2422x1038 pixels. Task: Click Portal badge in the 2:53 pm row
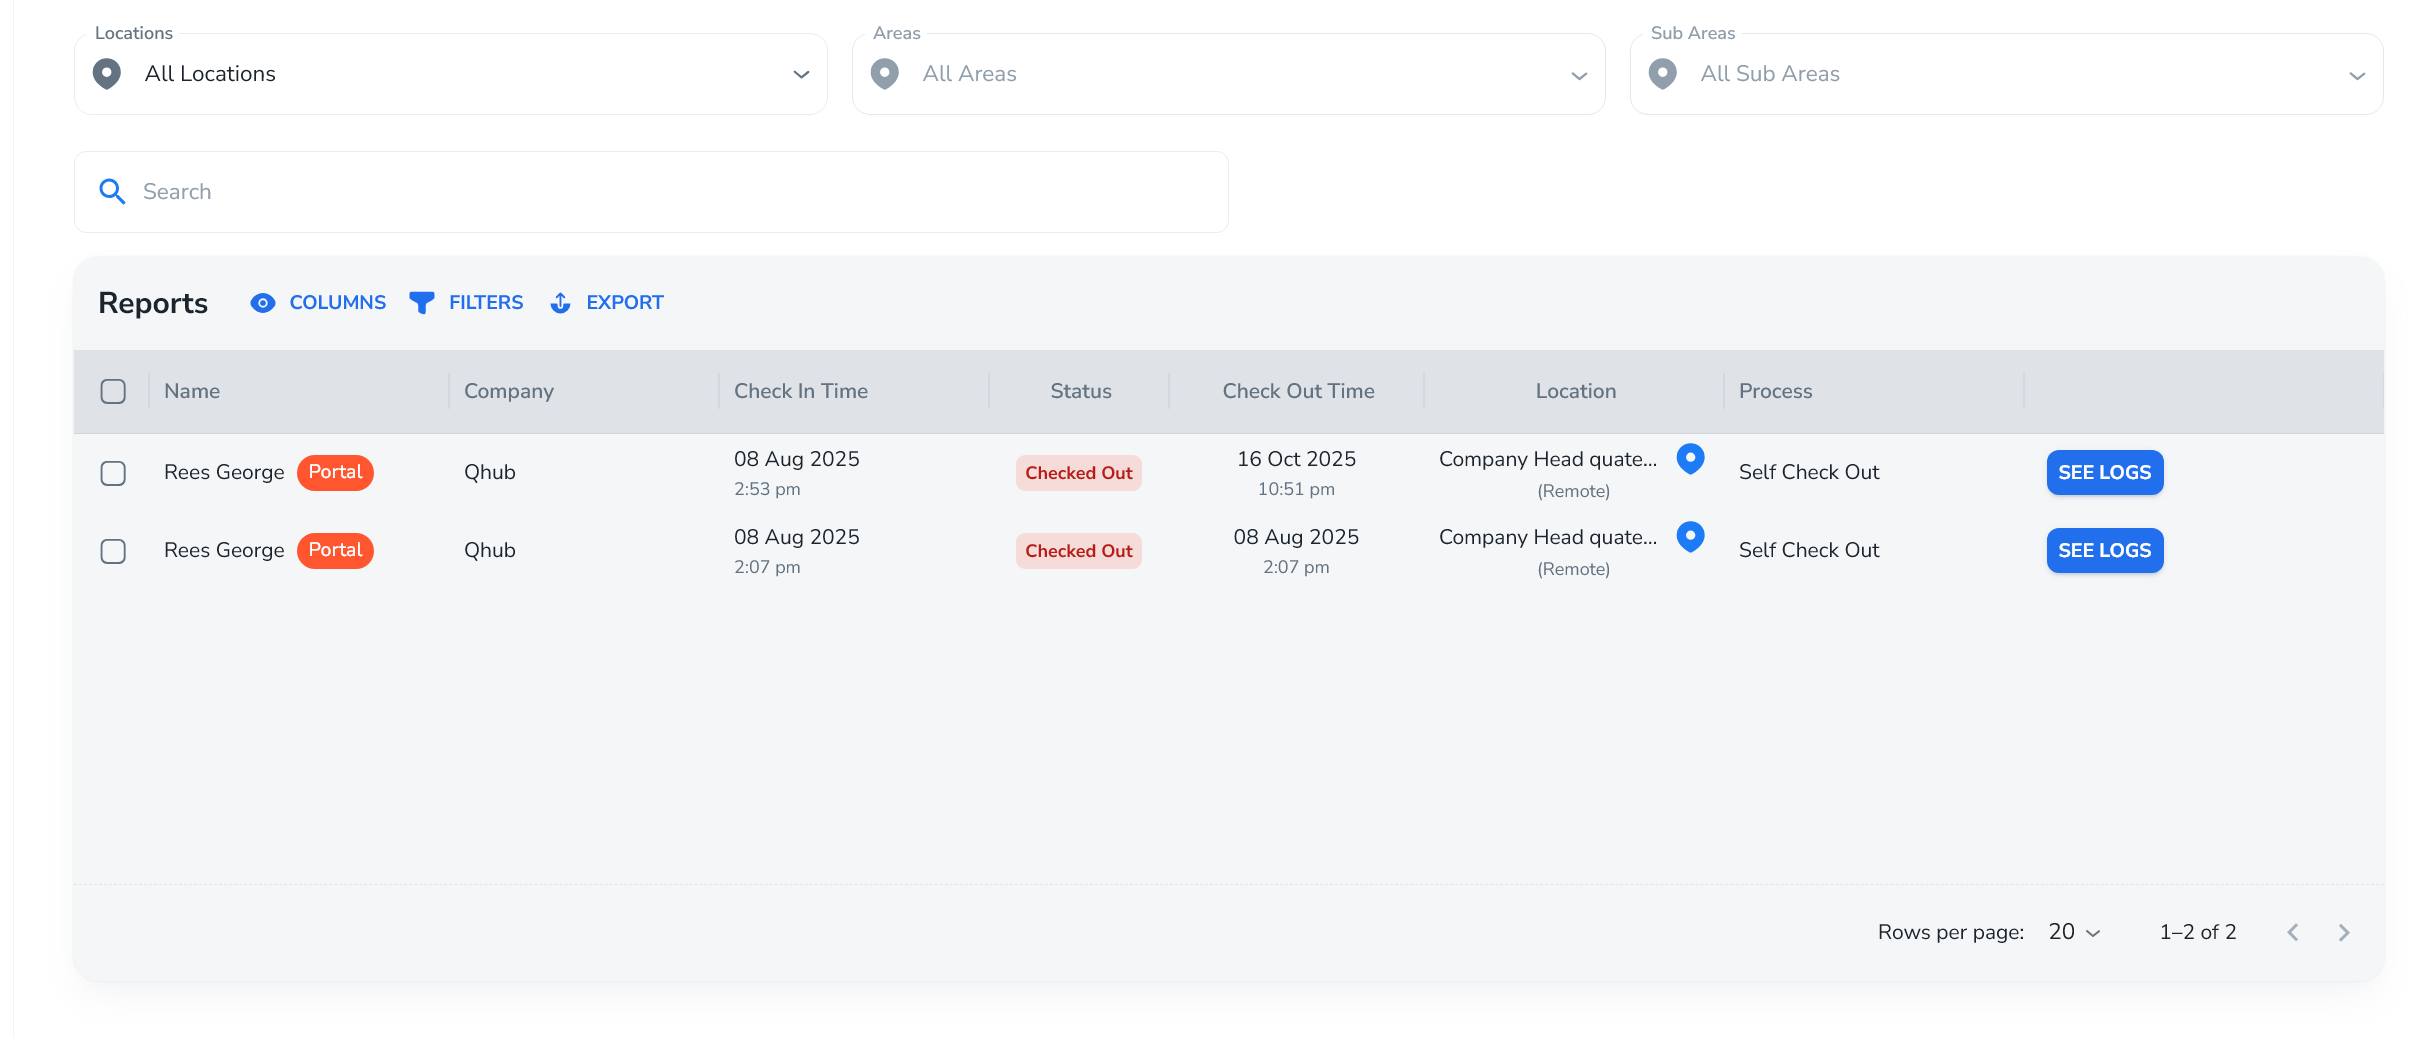(336, 472)
